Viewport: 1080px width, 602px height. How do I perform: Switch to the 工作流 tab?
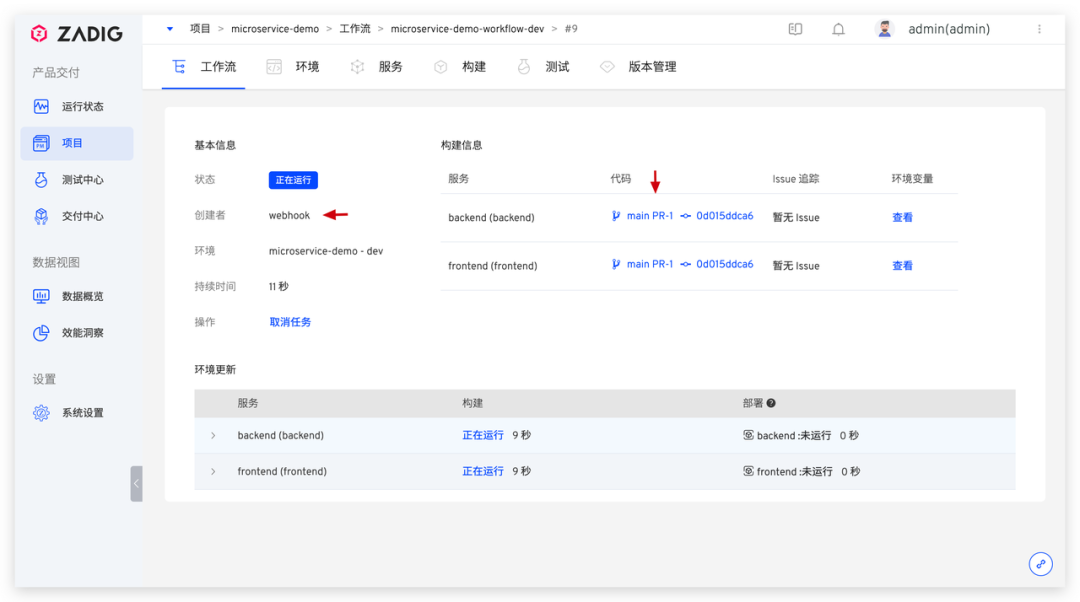pyautogui.click(x=204, y=67)
